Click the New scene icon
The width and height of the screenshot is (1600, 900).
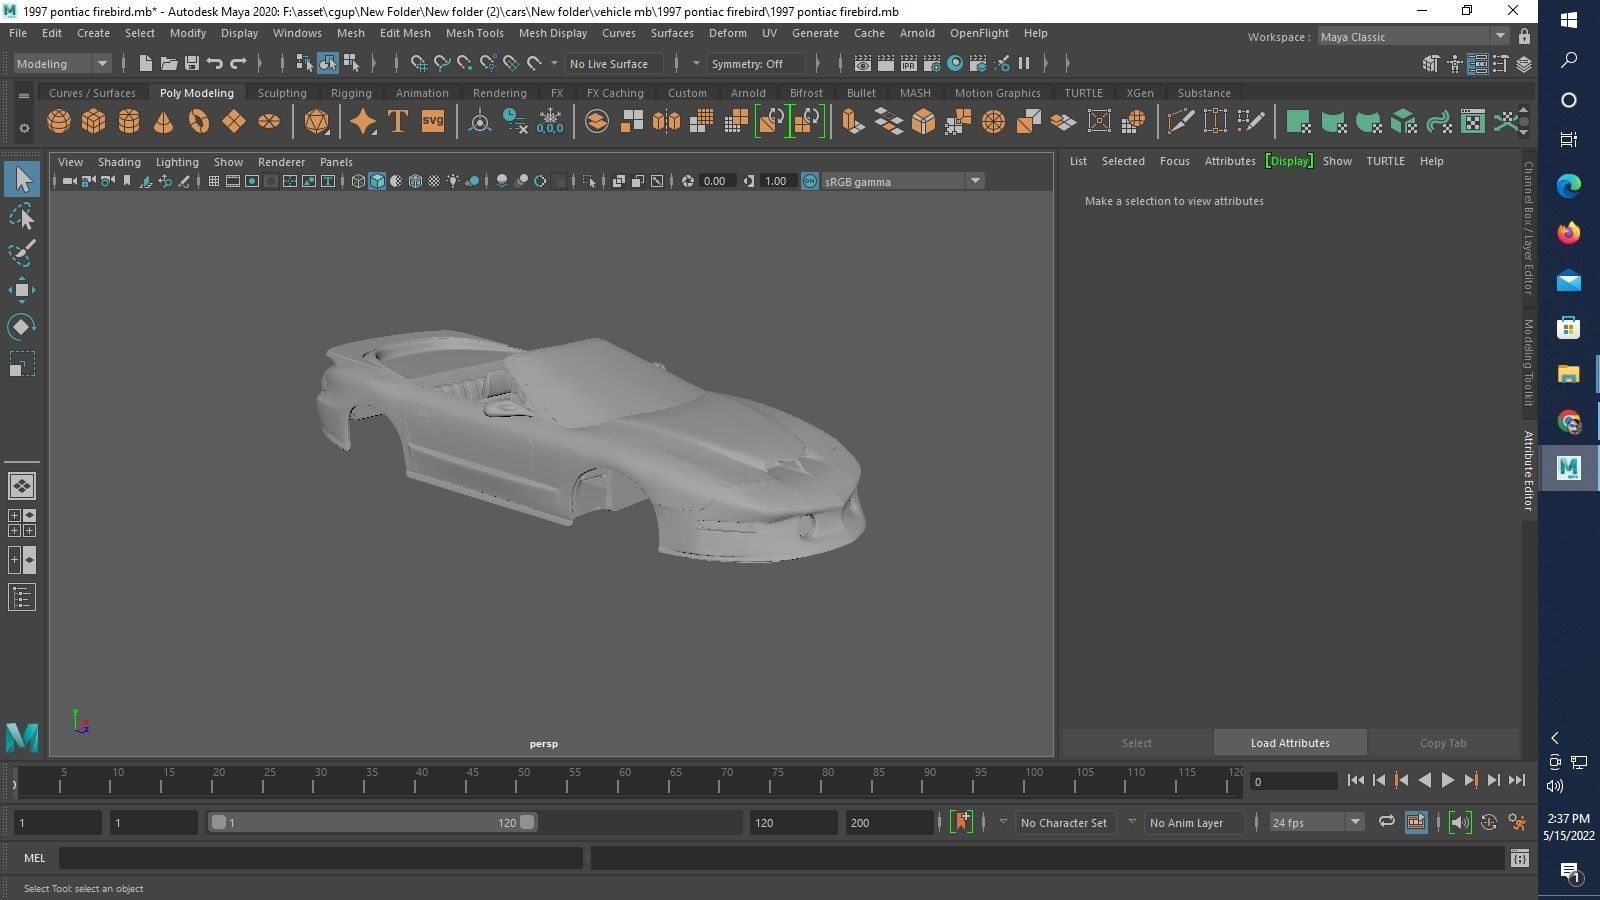146,63
